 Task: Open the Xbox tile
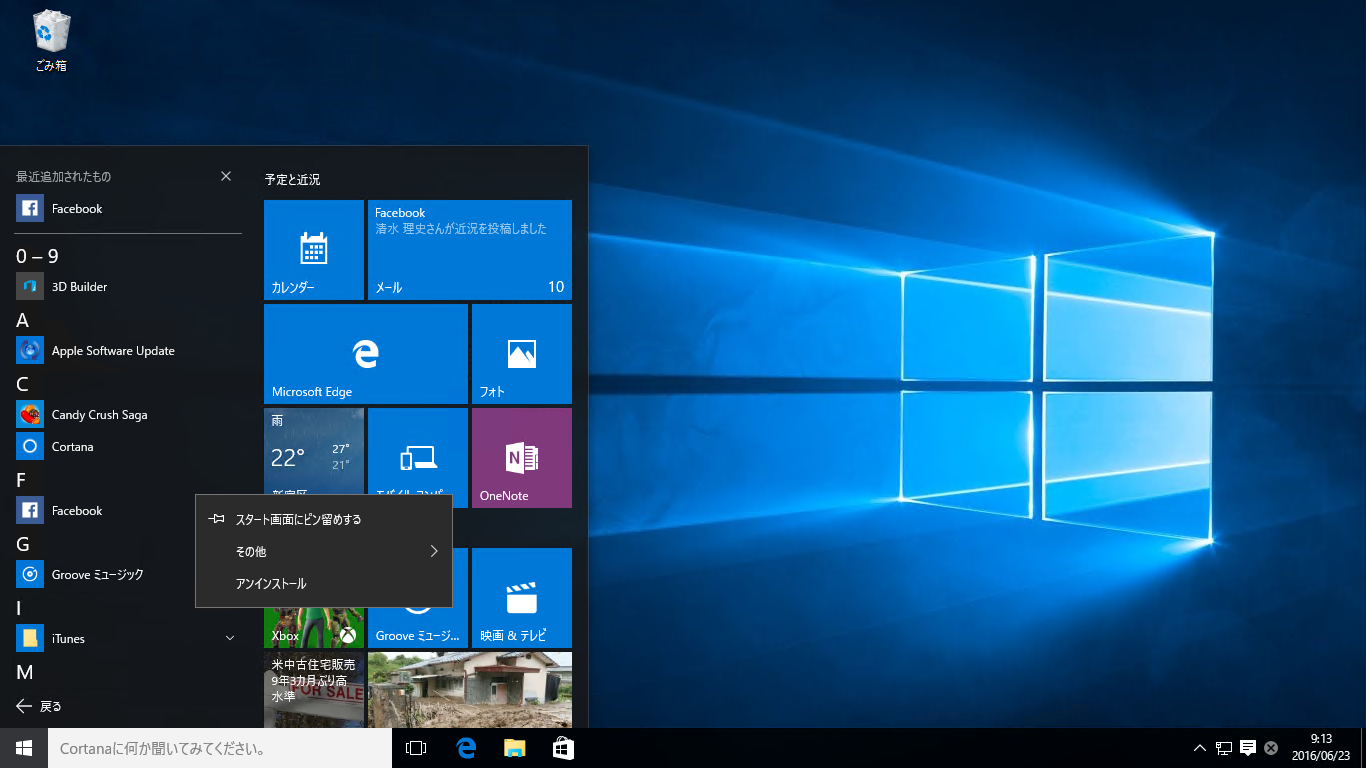(x=314, y=628)
